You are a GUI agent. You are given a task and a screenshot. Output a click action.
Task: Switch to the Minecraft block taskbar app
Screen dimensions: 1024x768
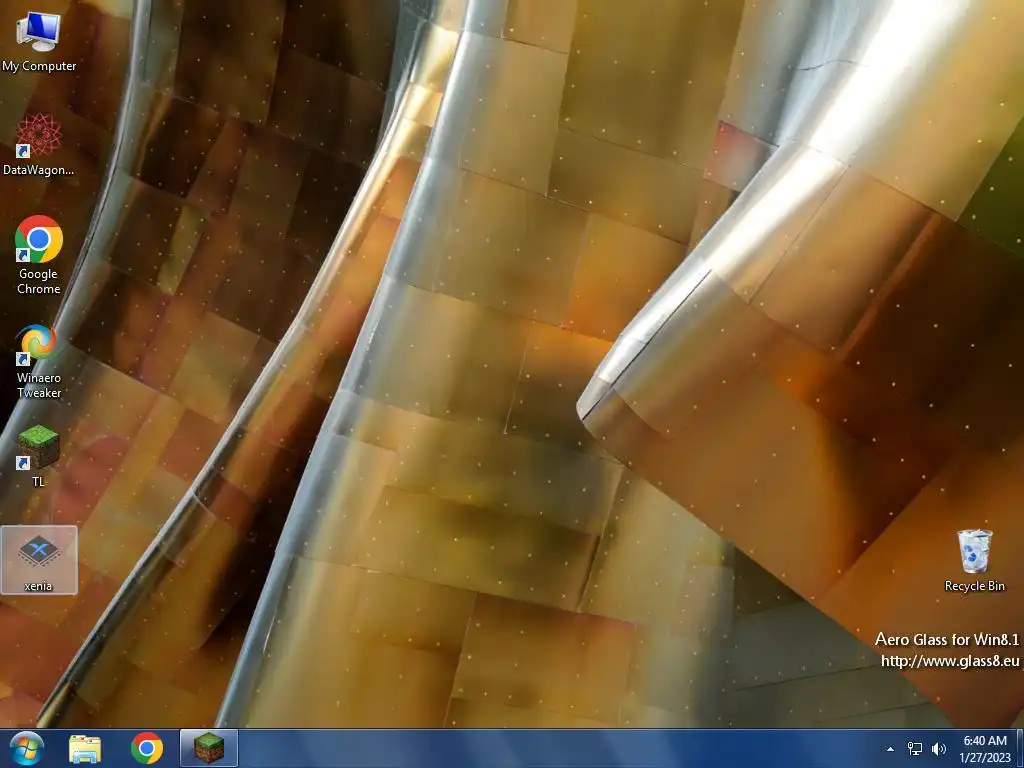point(209,748)
